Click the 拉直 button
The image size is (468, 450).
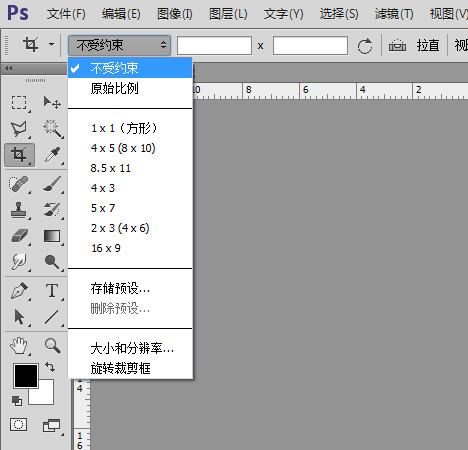pyautogui.click(x=428, y=45)
